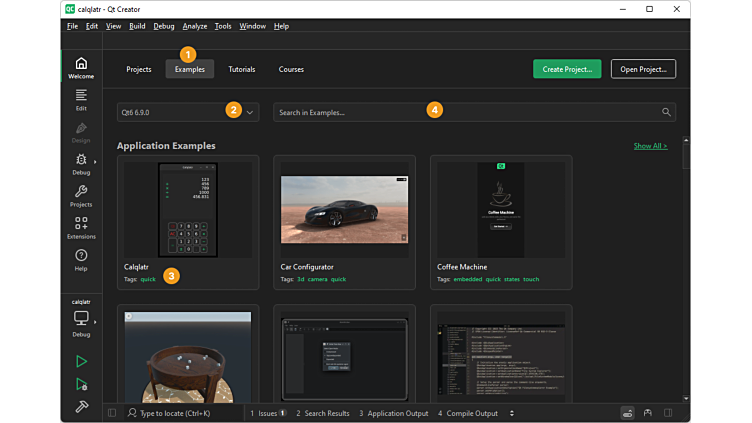The width and height of the screenshot is (752, 423).
Task: Open the calqlatr kit selector
Action: click(81, 320)
